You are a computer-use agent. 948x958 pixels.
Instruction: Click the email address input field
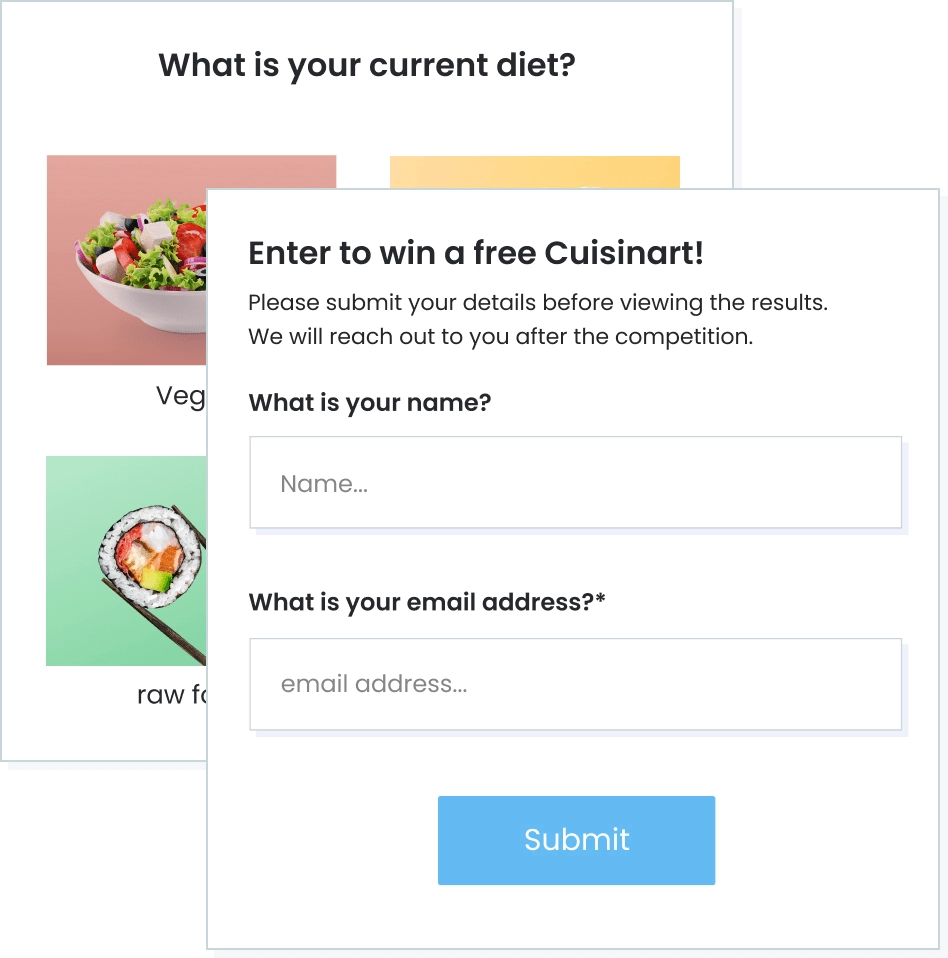(575, 683)
